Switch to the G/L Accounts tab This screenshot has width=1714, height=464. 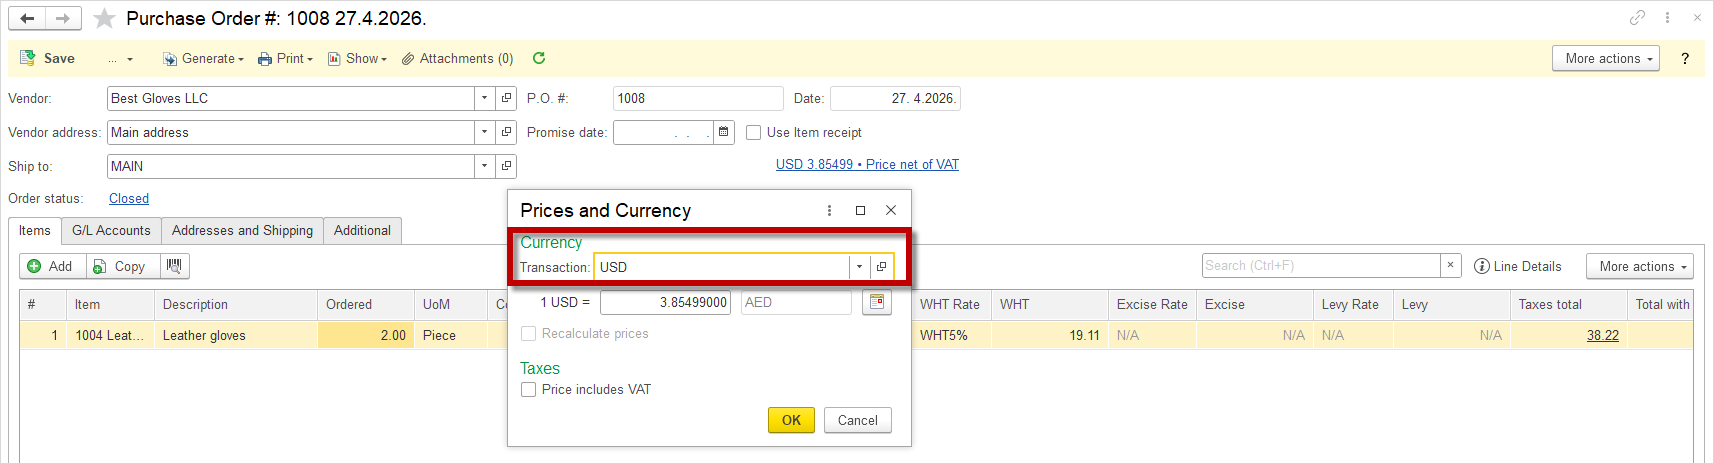pyautogui.click(x=111, y=230)
